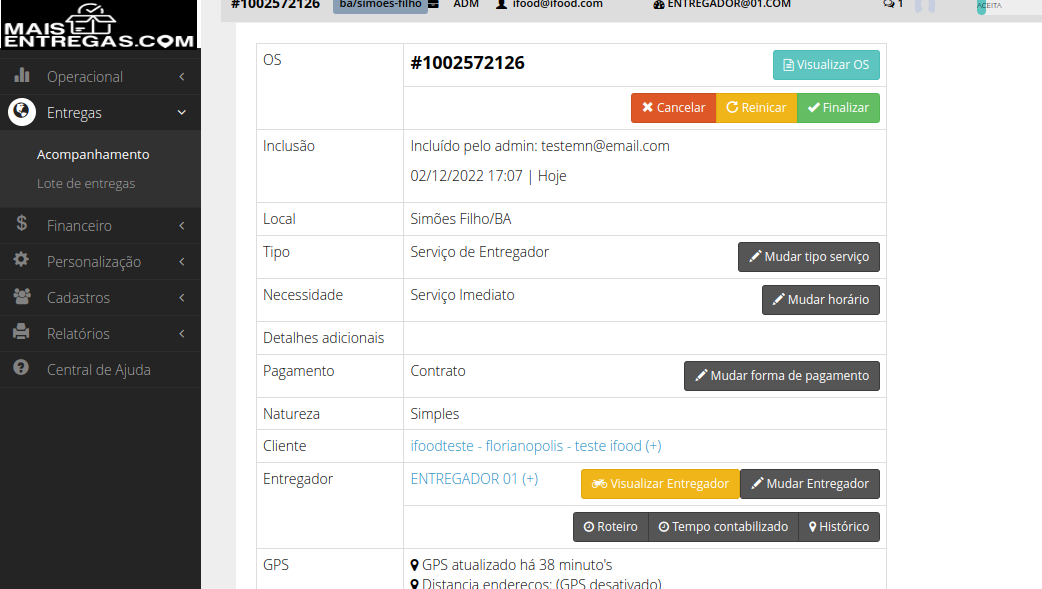The height and width of the screenshot is (589, 1042).
Task: Open ENTREGADOR 01 (+) link
Action: coord(474,479)
